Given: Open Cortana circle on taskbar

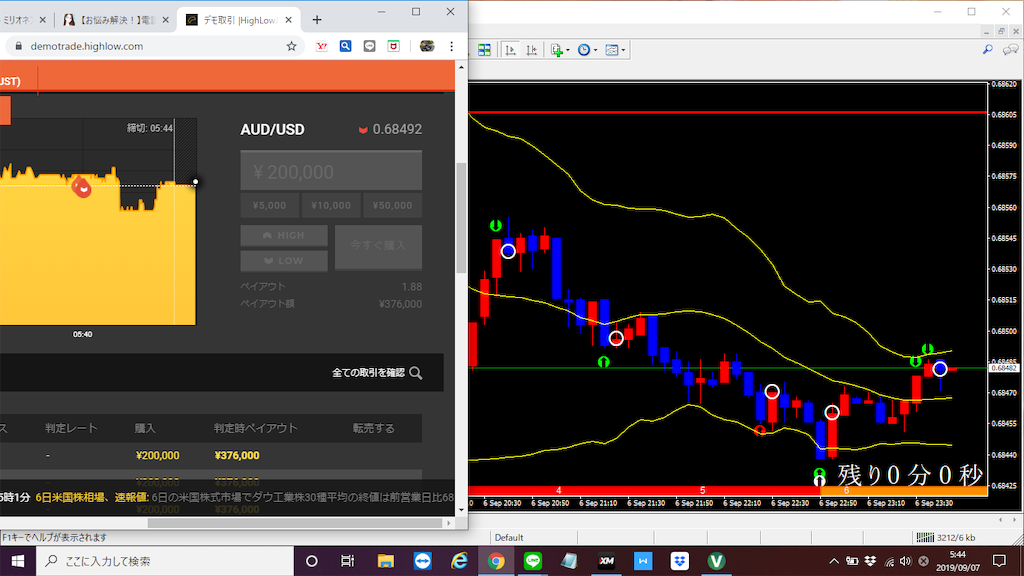Looking at the screenshot, I should coord(312,561).
